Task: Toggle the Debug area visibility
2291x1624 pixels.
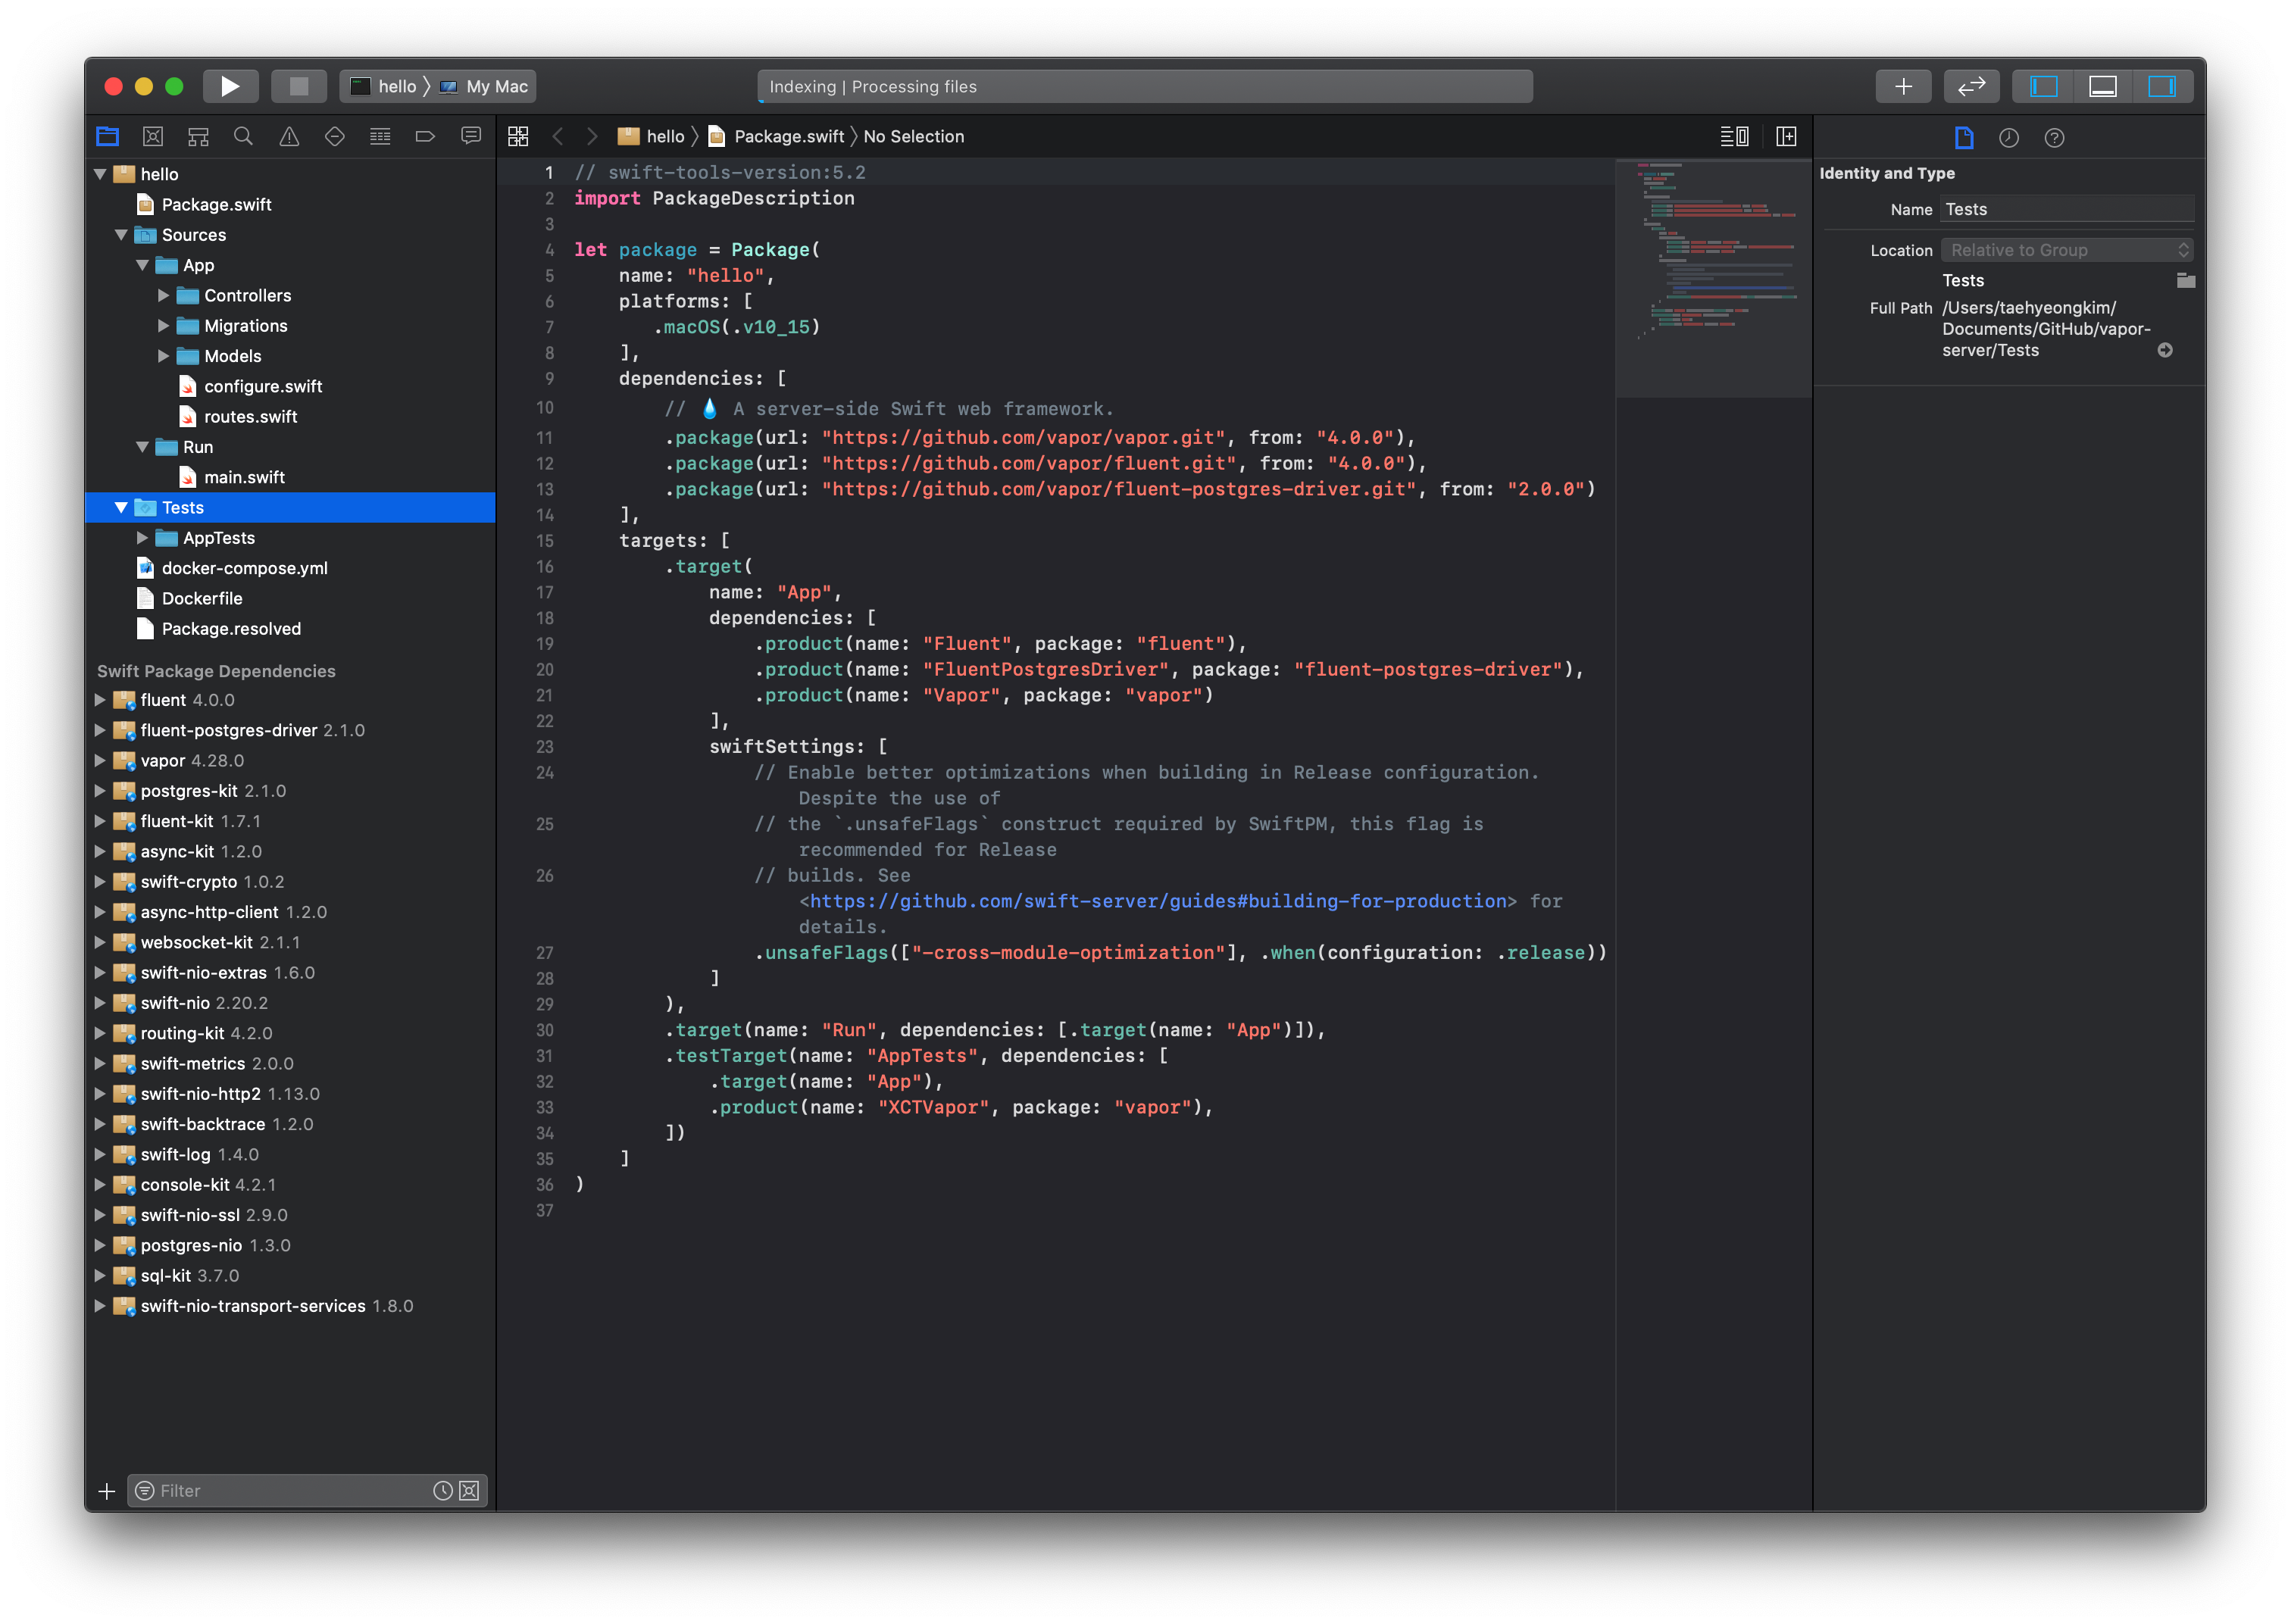Action: [2103, 86]
